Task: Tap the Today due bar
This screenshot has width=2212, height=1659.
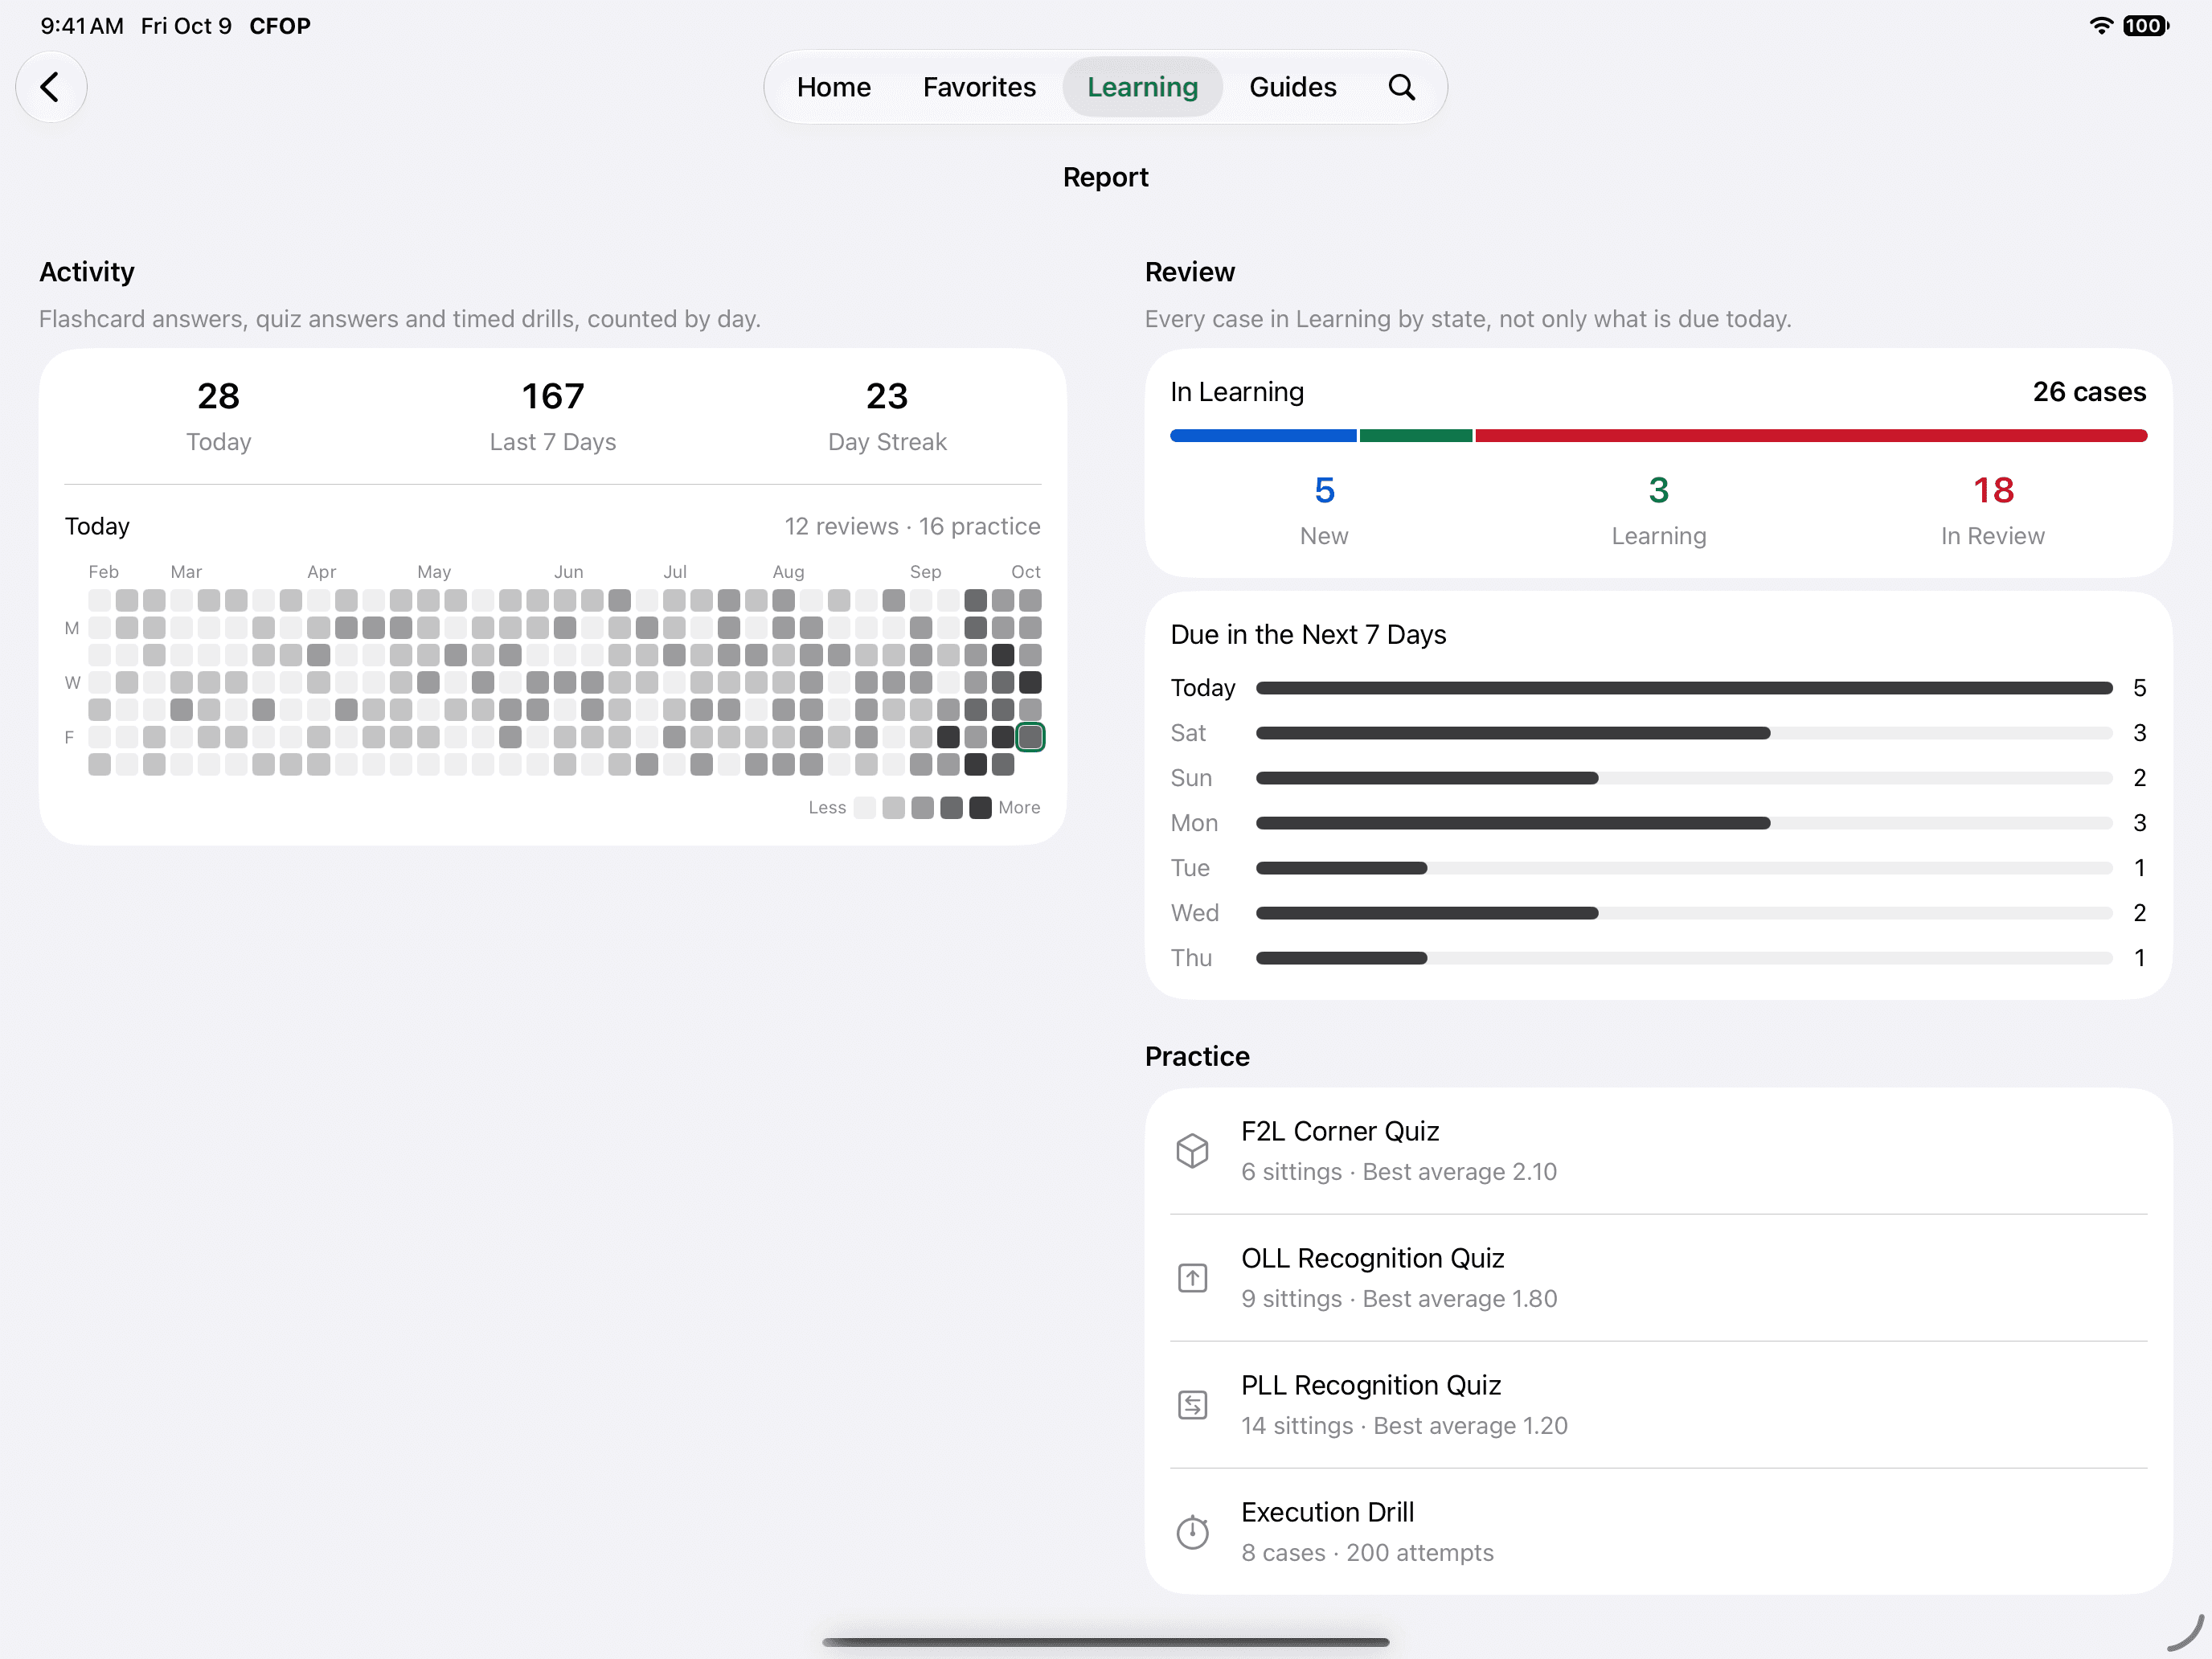Action: click(x=1684, y=688)
